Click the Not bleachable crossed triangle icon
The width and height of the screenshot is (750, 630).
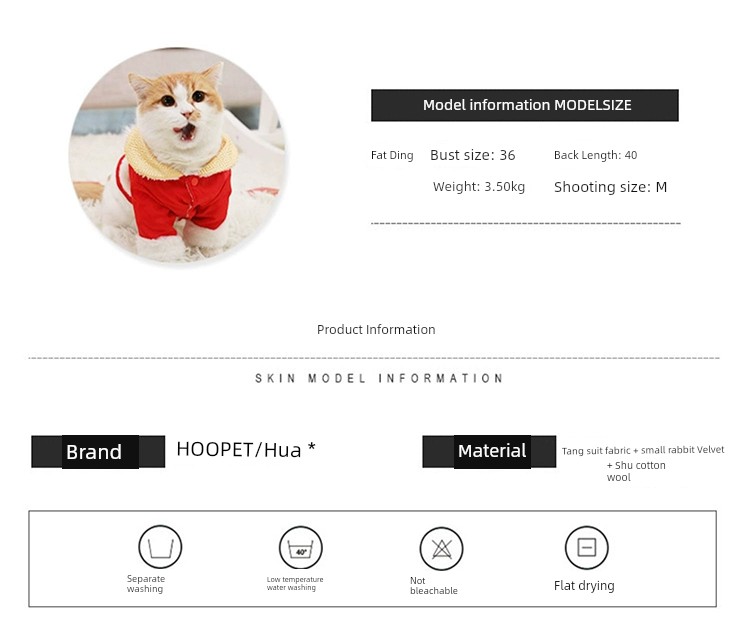click(441, 549)
